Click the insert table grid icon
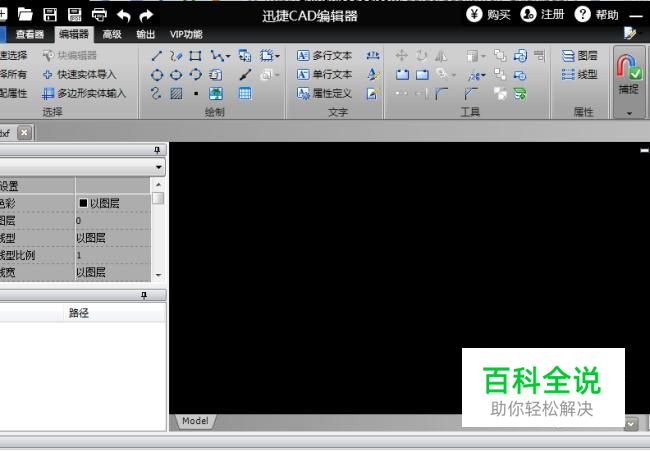Viewport: 650px width, 452px height. coord(245,93)
